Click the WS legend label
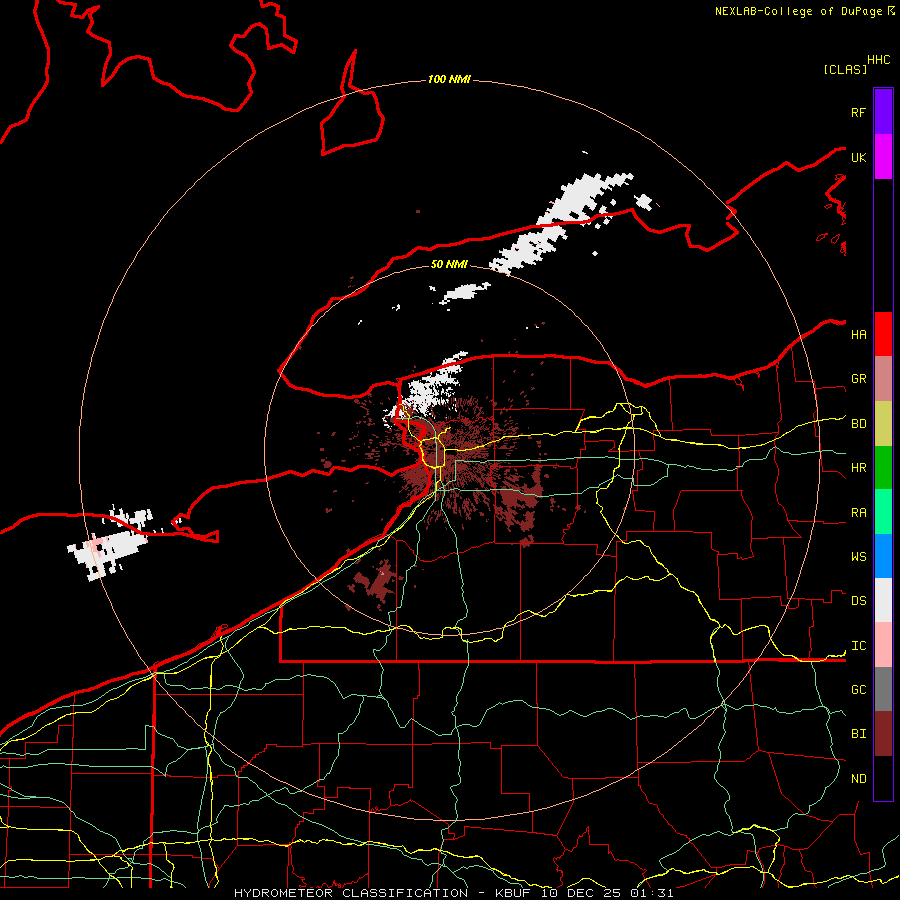Viewport: 900px width, 900px height. point(858,557)
